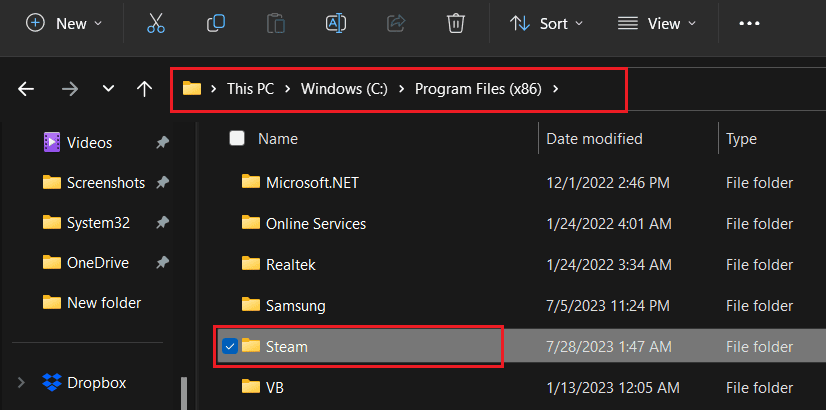Click the date 7/5/2023 11:24 PM

point(608,306)
